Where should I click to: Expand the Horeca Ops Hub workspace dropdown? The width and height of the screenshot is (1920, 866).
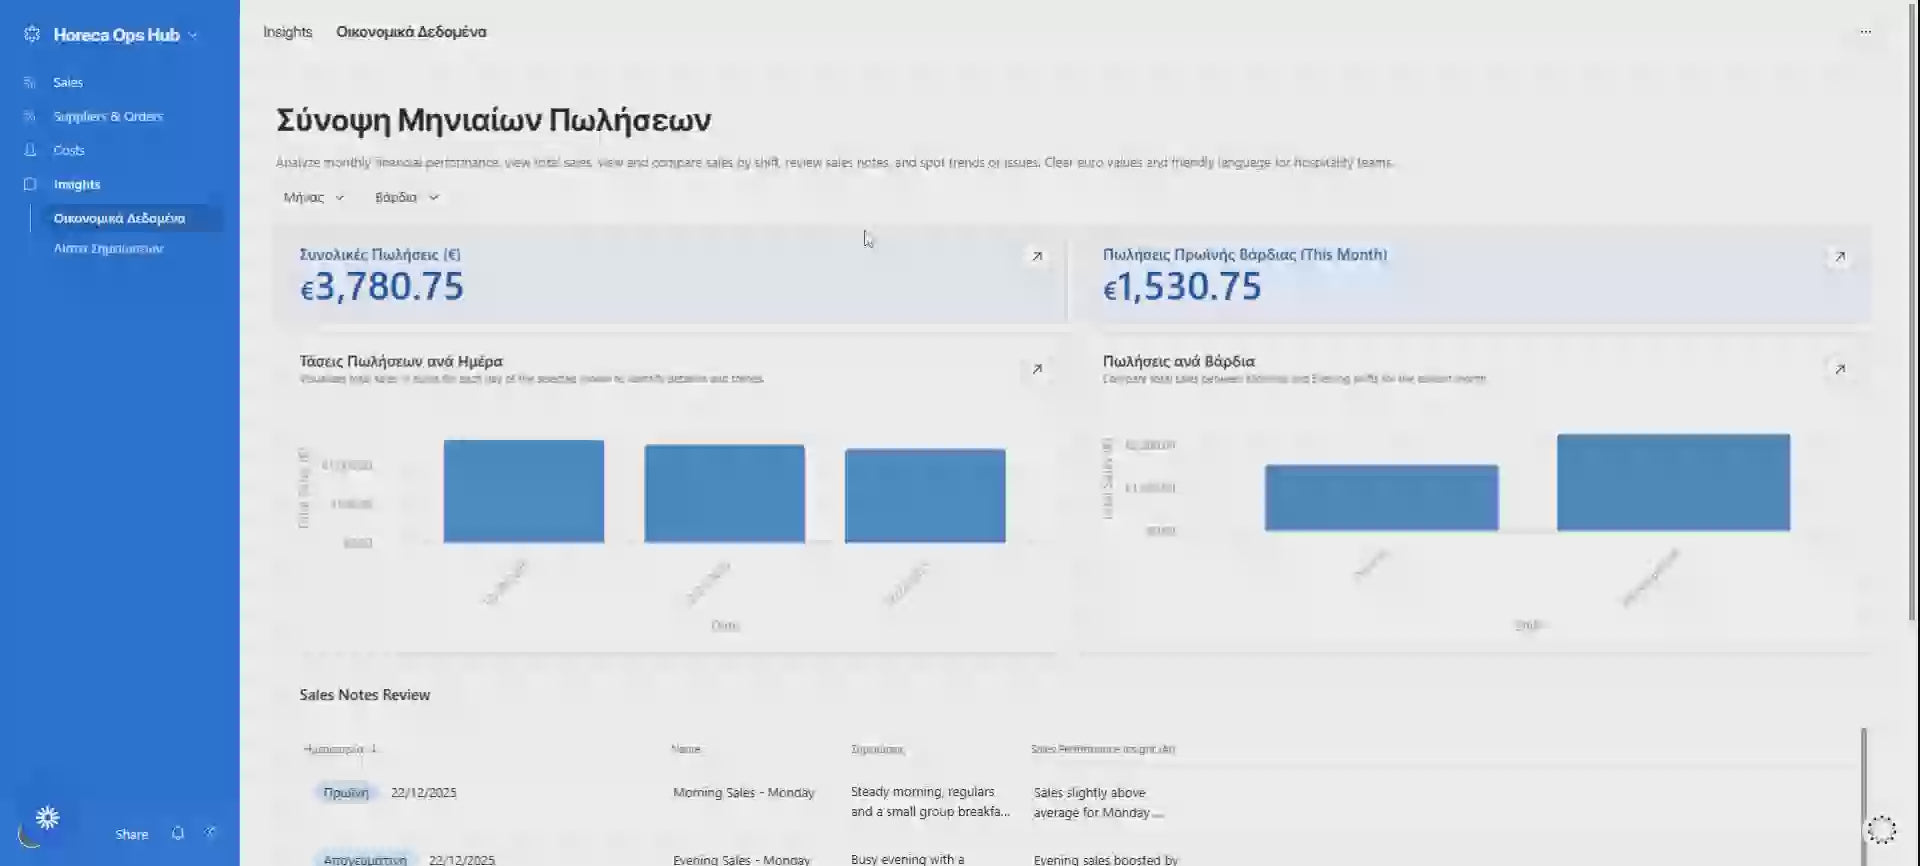click(193, 35)
